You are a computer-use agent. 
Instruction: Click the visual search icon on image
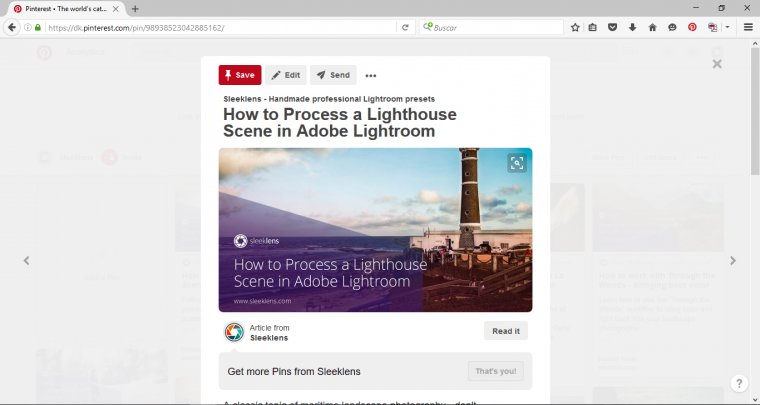517,163
